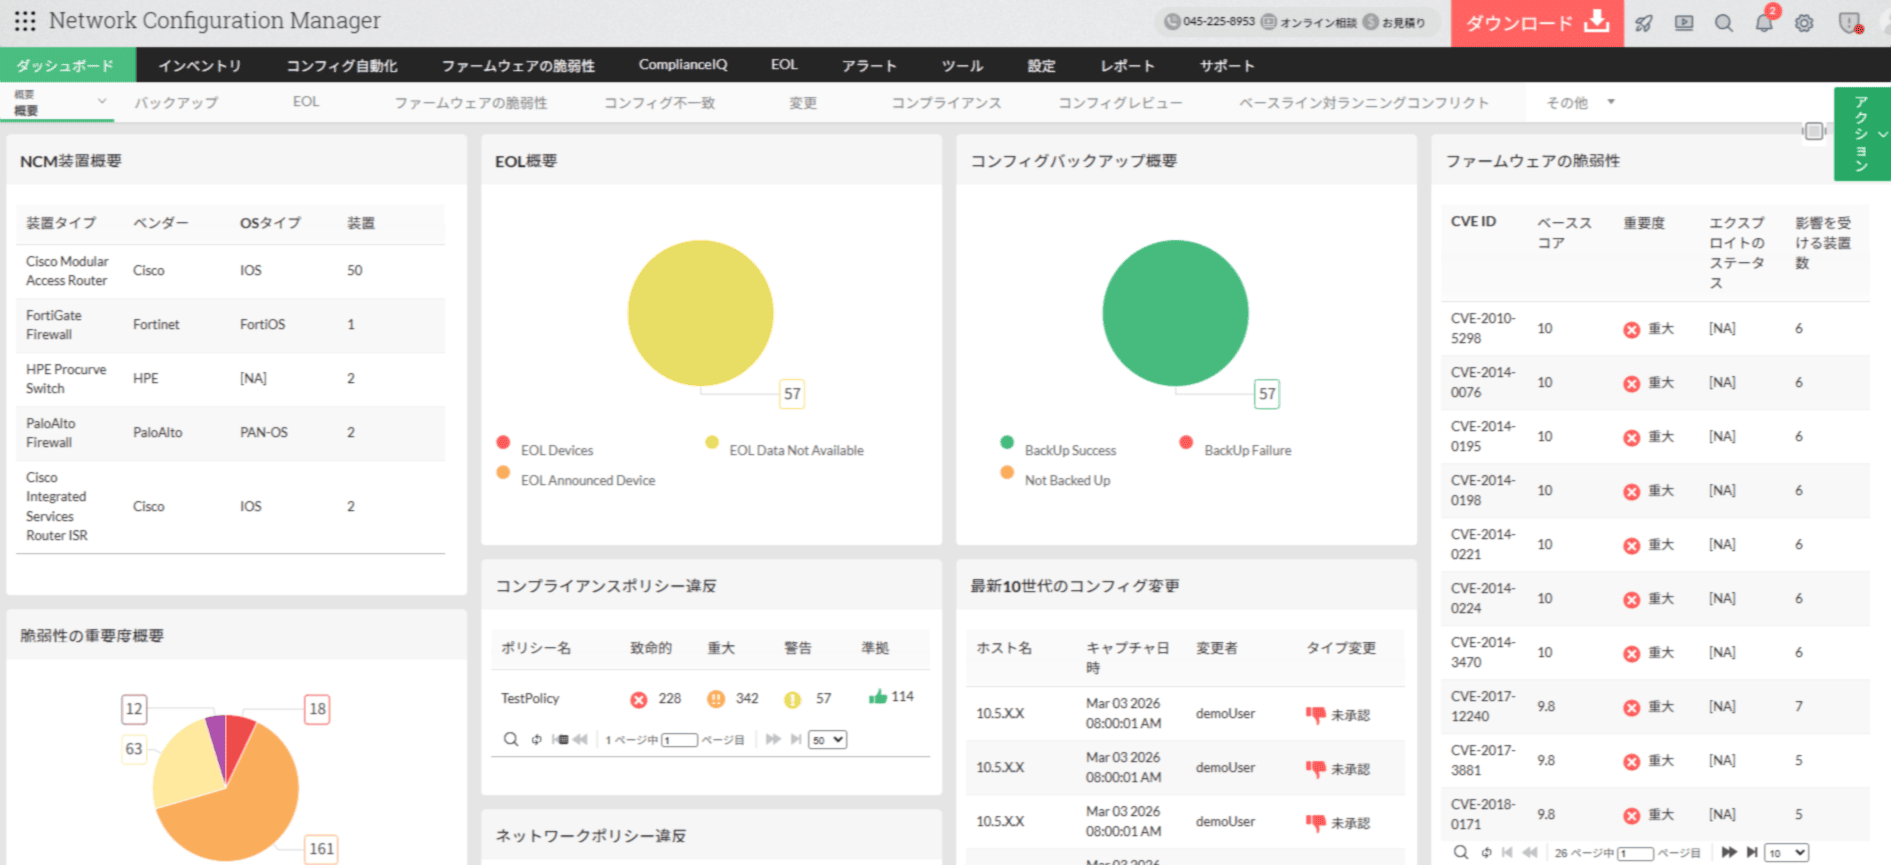This screenshot has width=1891, height=865.
Task: Open the settings gear icon in header
Action: 1804,23
